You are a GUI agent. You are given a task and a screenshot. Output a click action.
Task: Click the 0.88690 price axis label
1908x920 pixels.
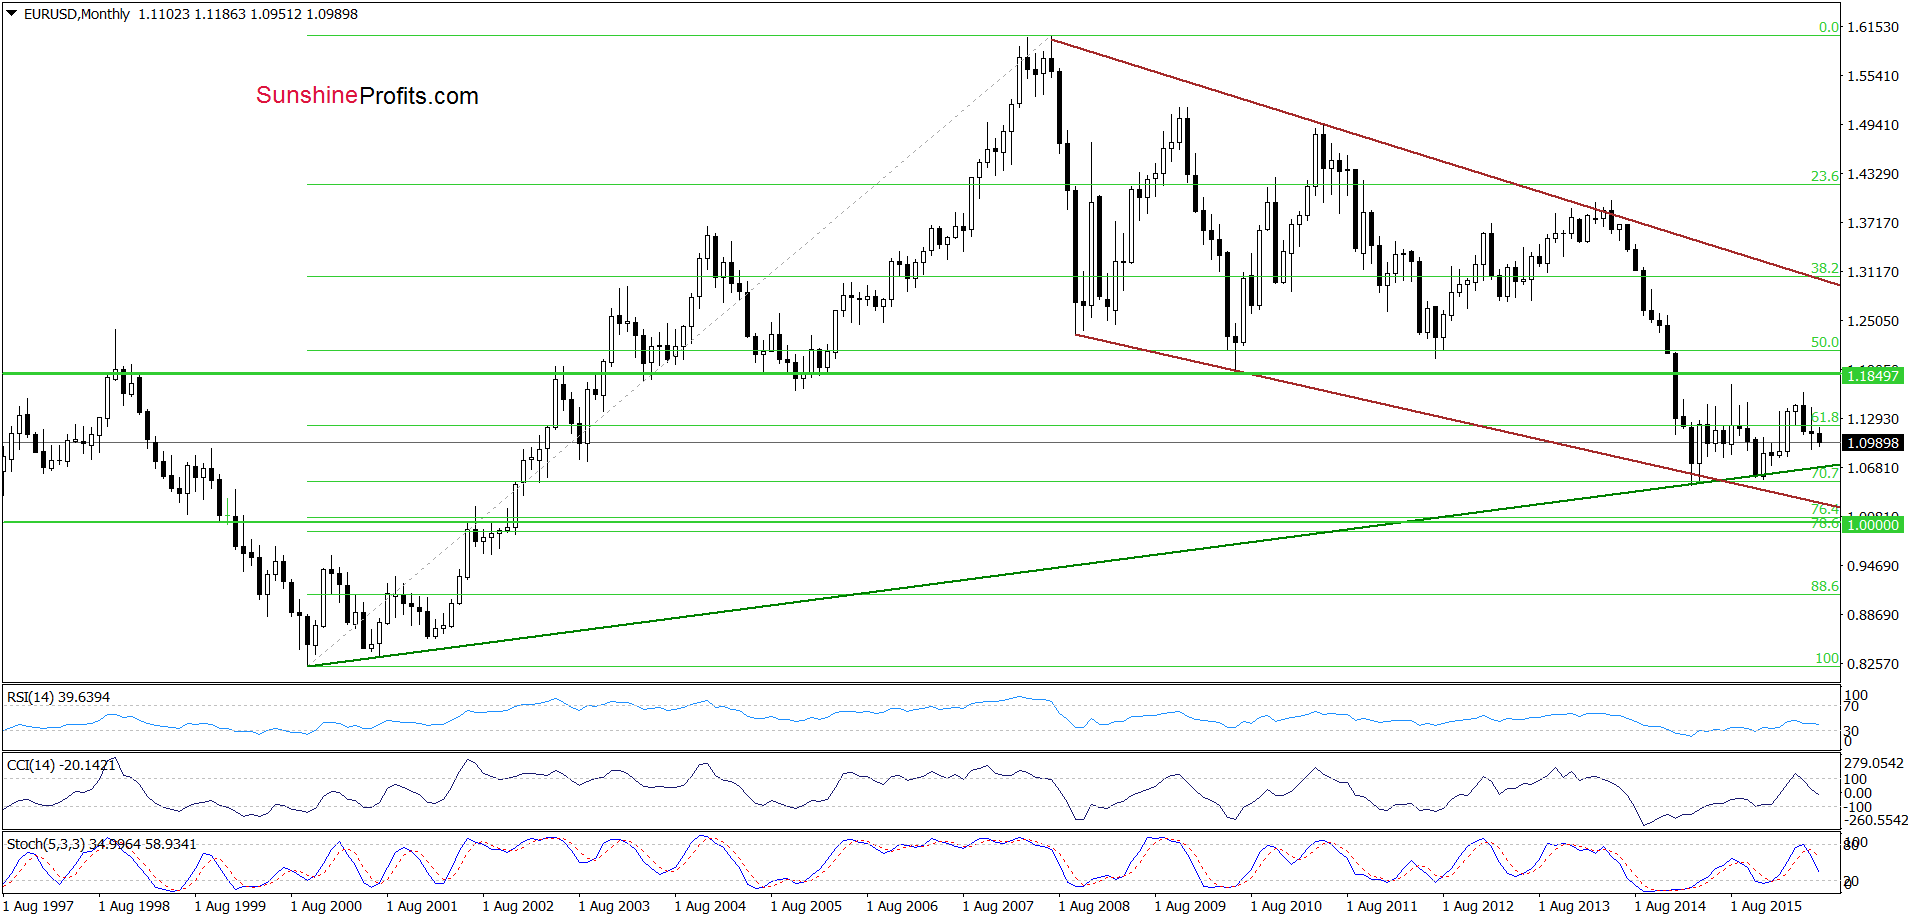[1873, 615]
